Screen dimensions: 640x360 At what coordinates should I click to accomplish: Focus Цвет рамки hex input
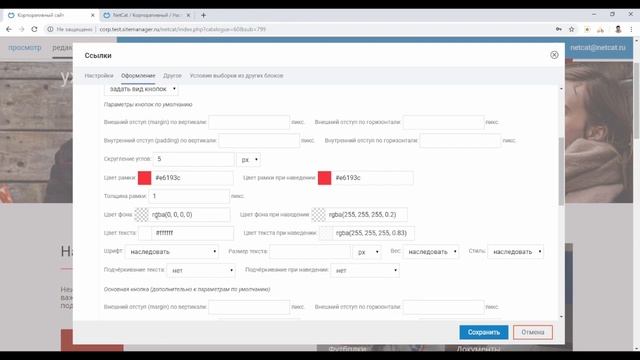[192, 178]
